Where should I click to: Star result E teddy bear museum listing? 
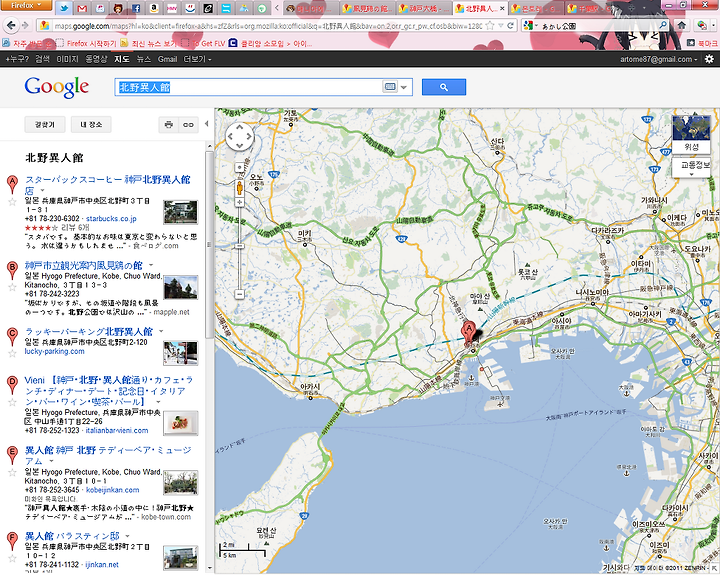click(x=12, y=472)
